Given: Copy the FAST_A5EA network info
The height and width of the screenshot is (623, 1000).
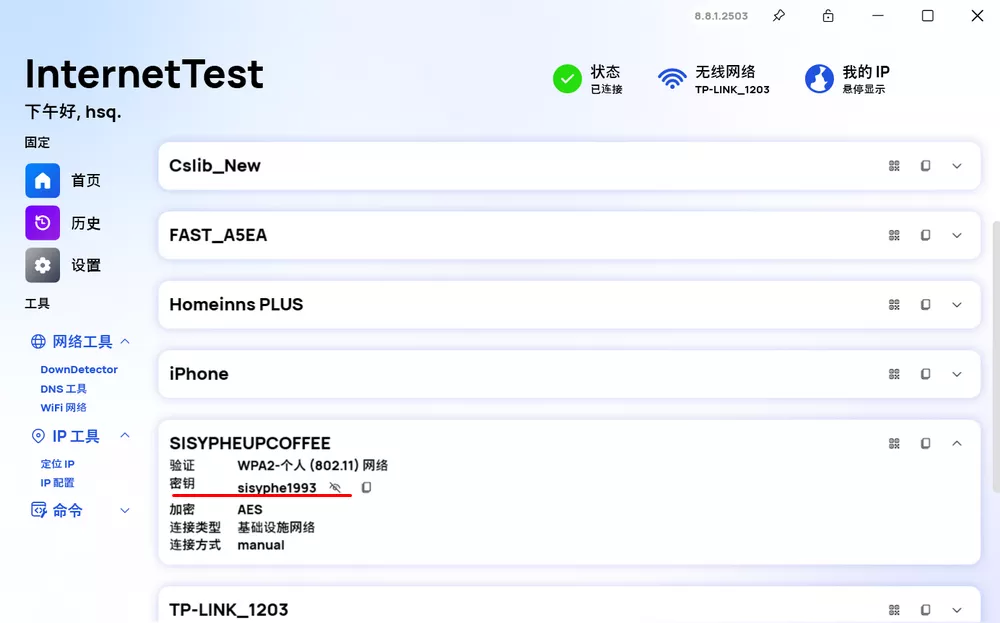Looking at the screenshot, I should tap(926, 235).
